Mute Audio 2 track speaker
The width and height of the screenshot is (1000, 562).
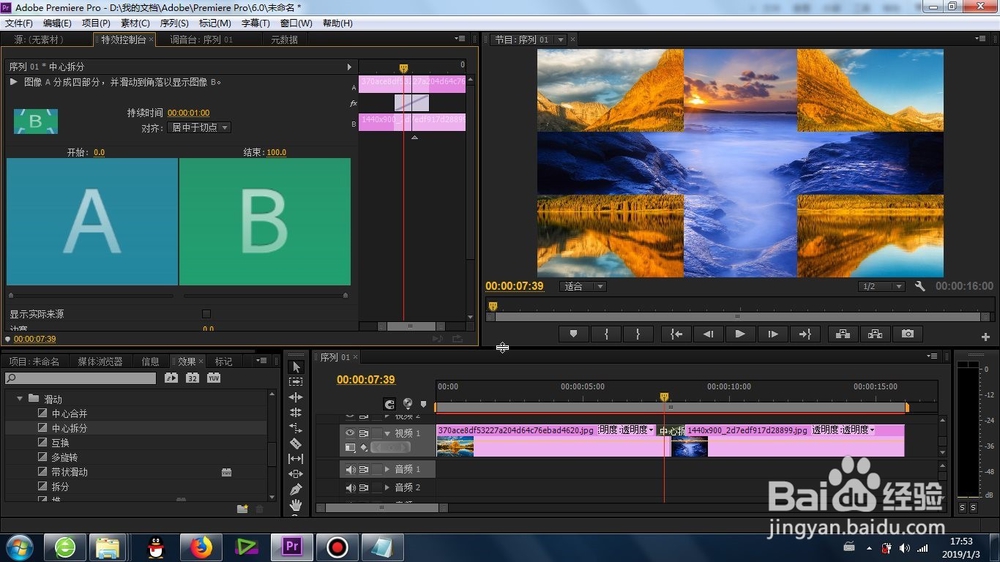click(x=350, y=487)
